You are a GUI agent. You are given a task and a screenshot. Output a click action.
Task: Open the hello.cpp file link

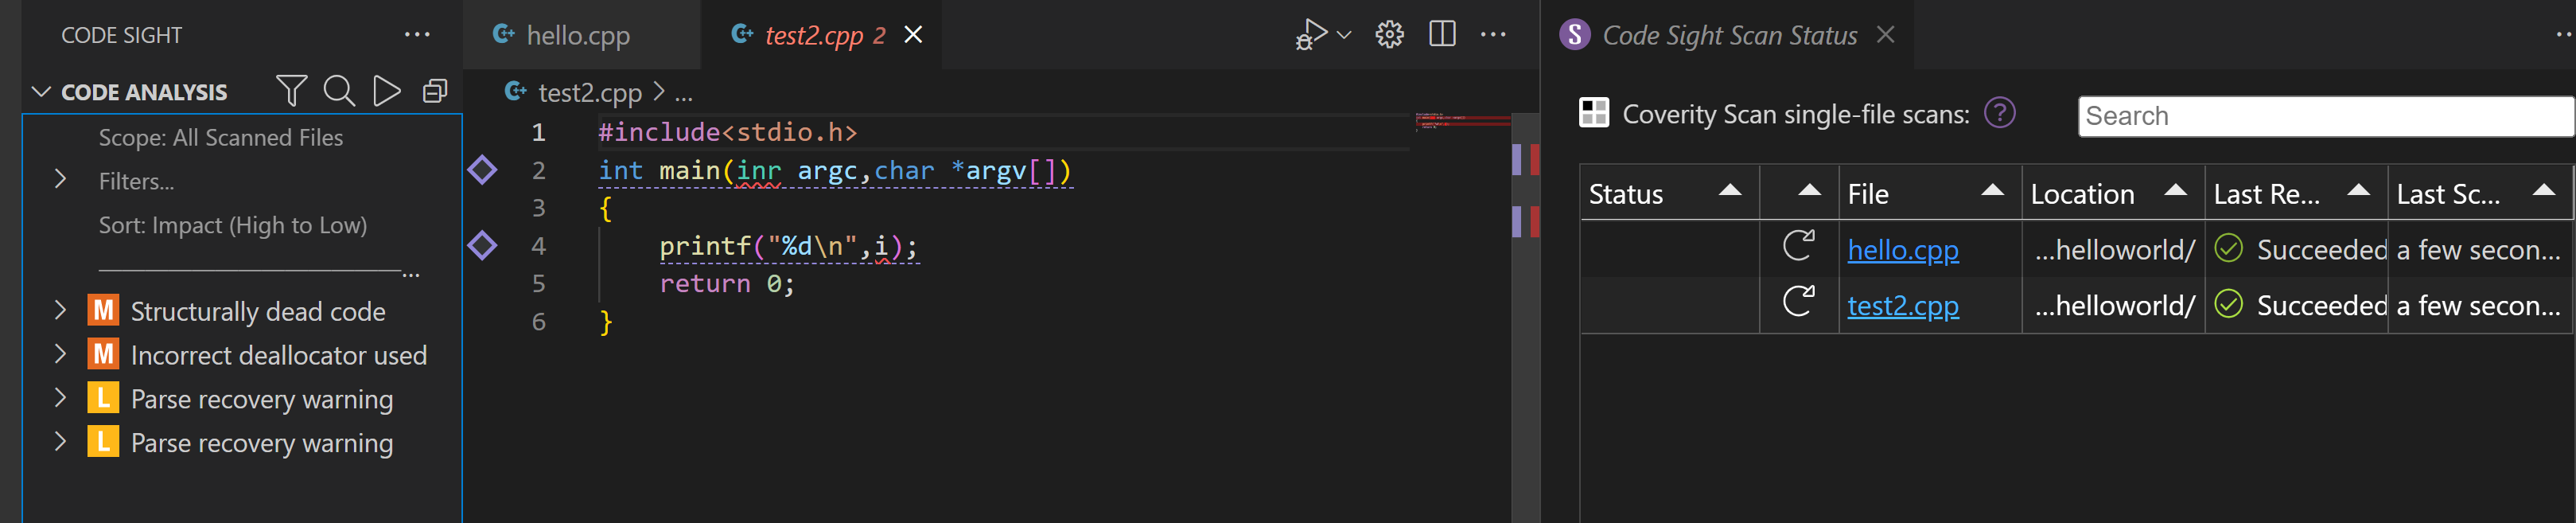tap(1902, 250)
